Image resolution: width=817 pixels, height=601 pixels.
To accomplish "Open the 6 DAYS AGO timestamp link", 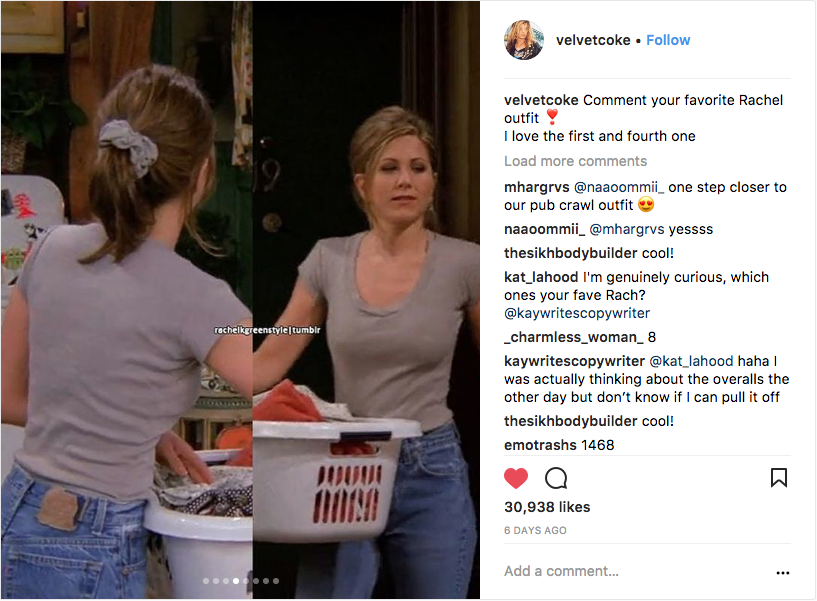I will click(x=535, y=531).
